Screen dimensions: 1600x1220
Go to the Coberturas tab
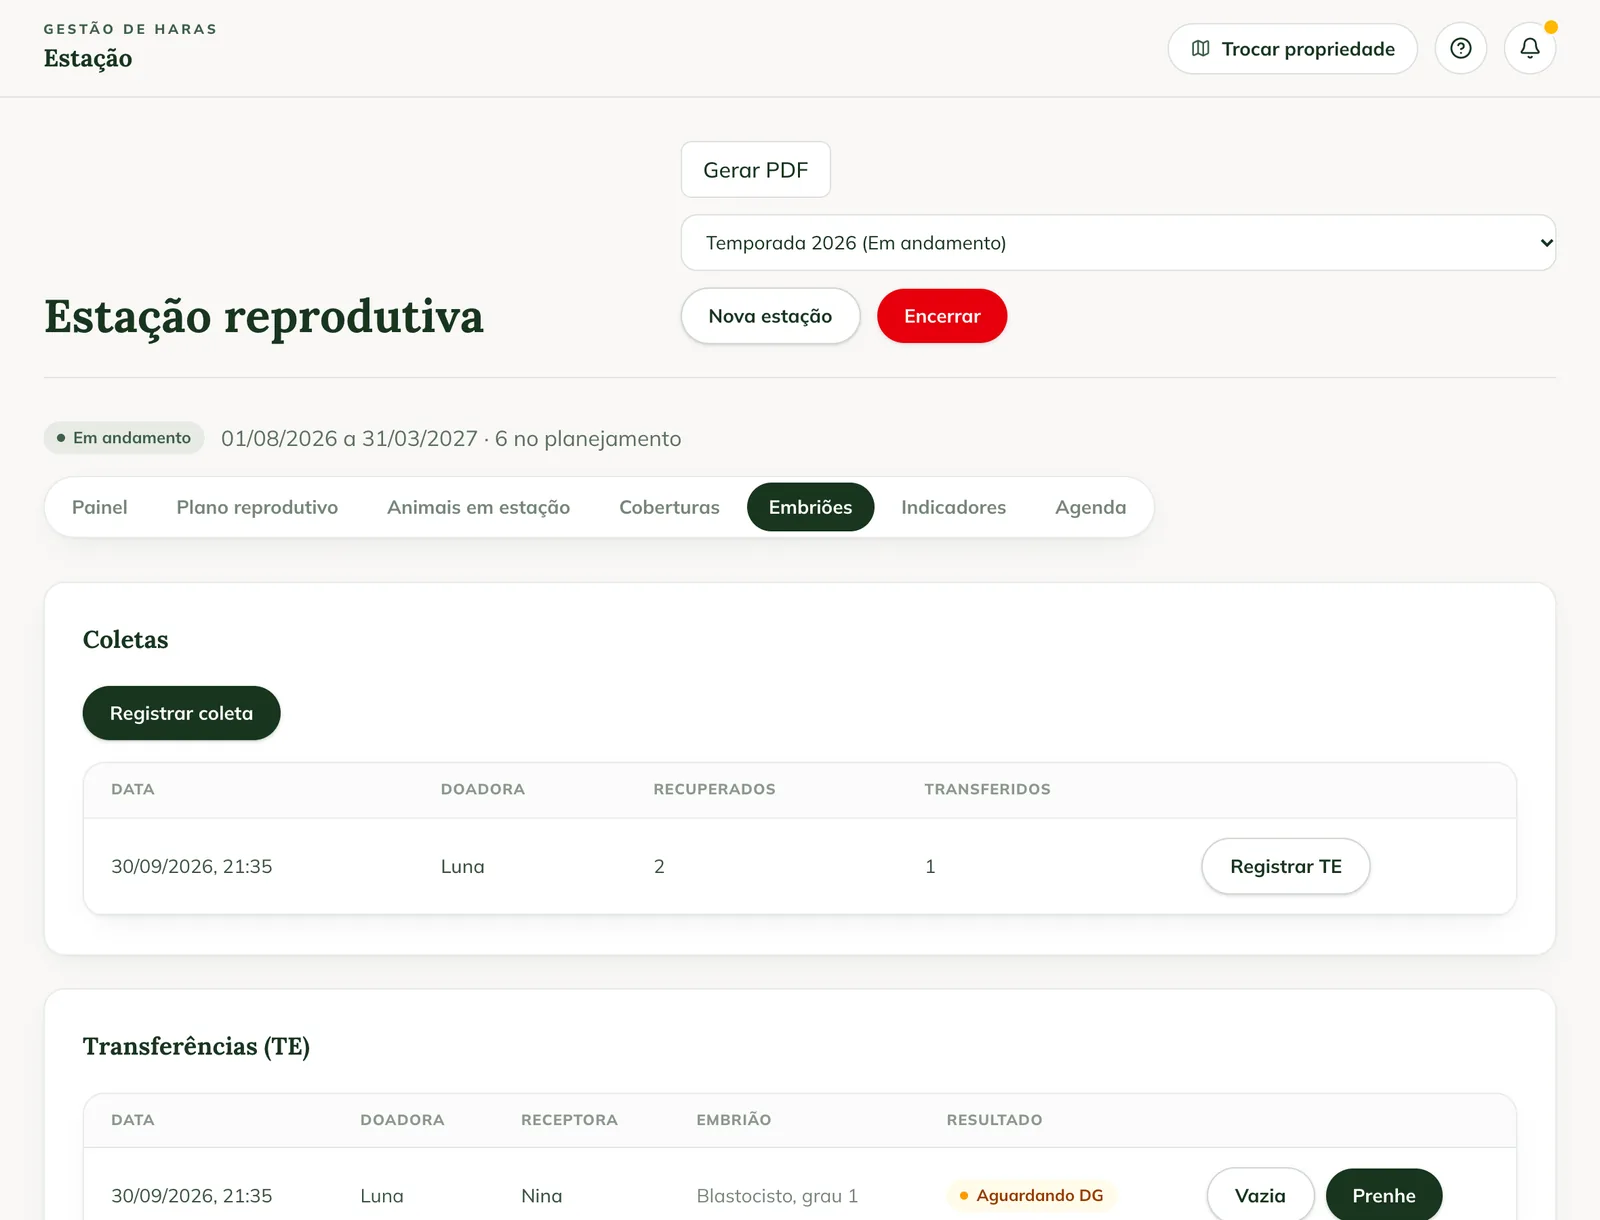669,507
